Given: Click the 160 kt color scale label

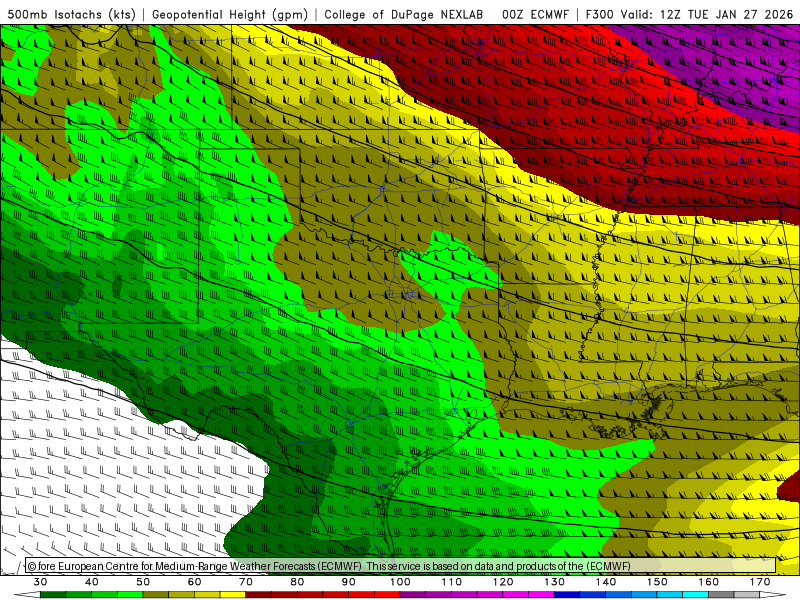Looking at the screenshot, I should coord(709,582).
